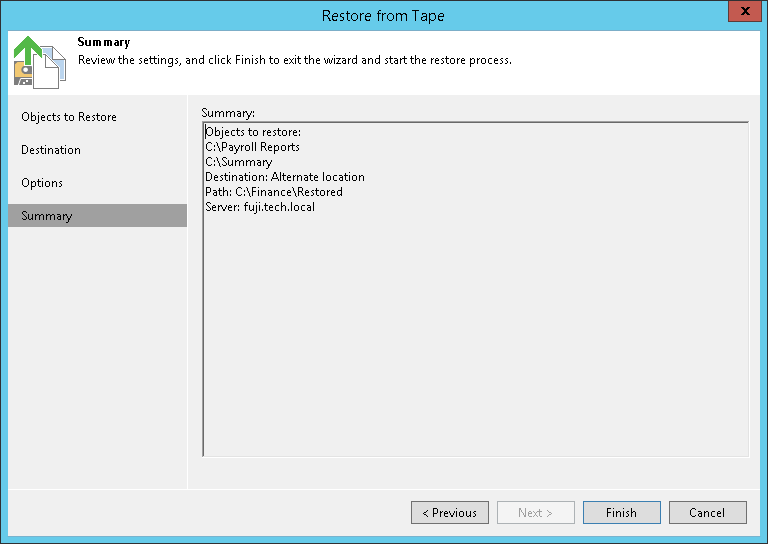Click 'Destination: Alternate location' text
This screenshot has height=544, width=768.
285,177
